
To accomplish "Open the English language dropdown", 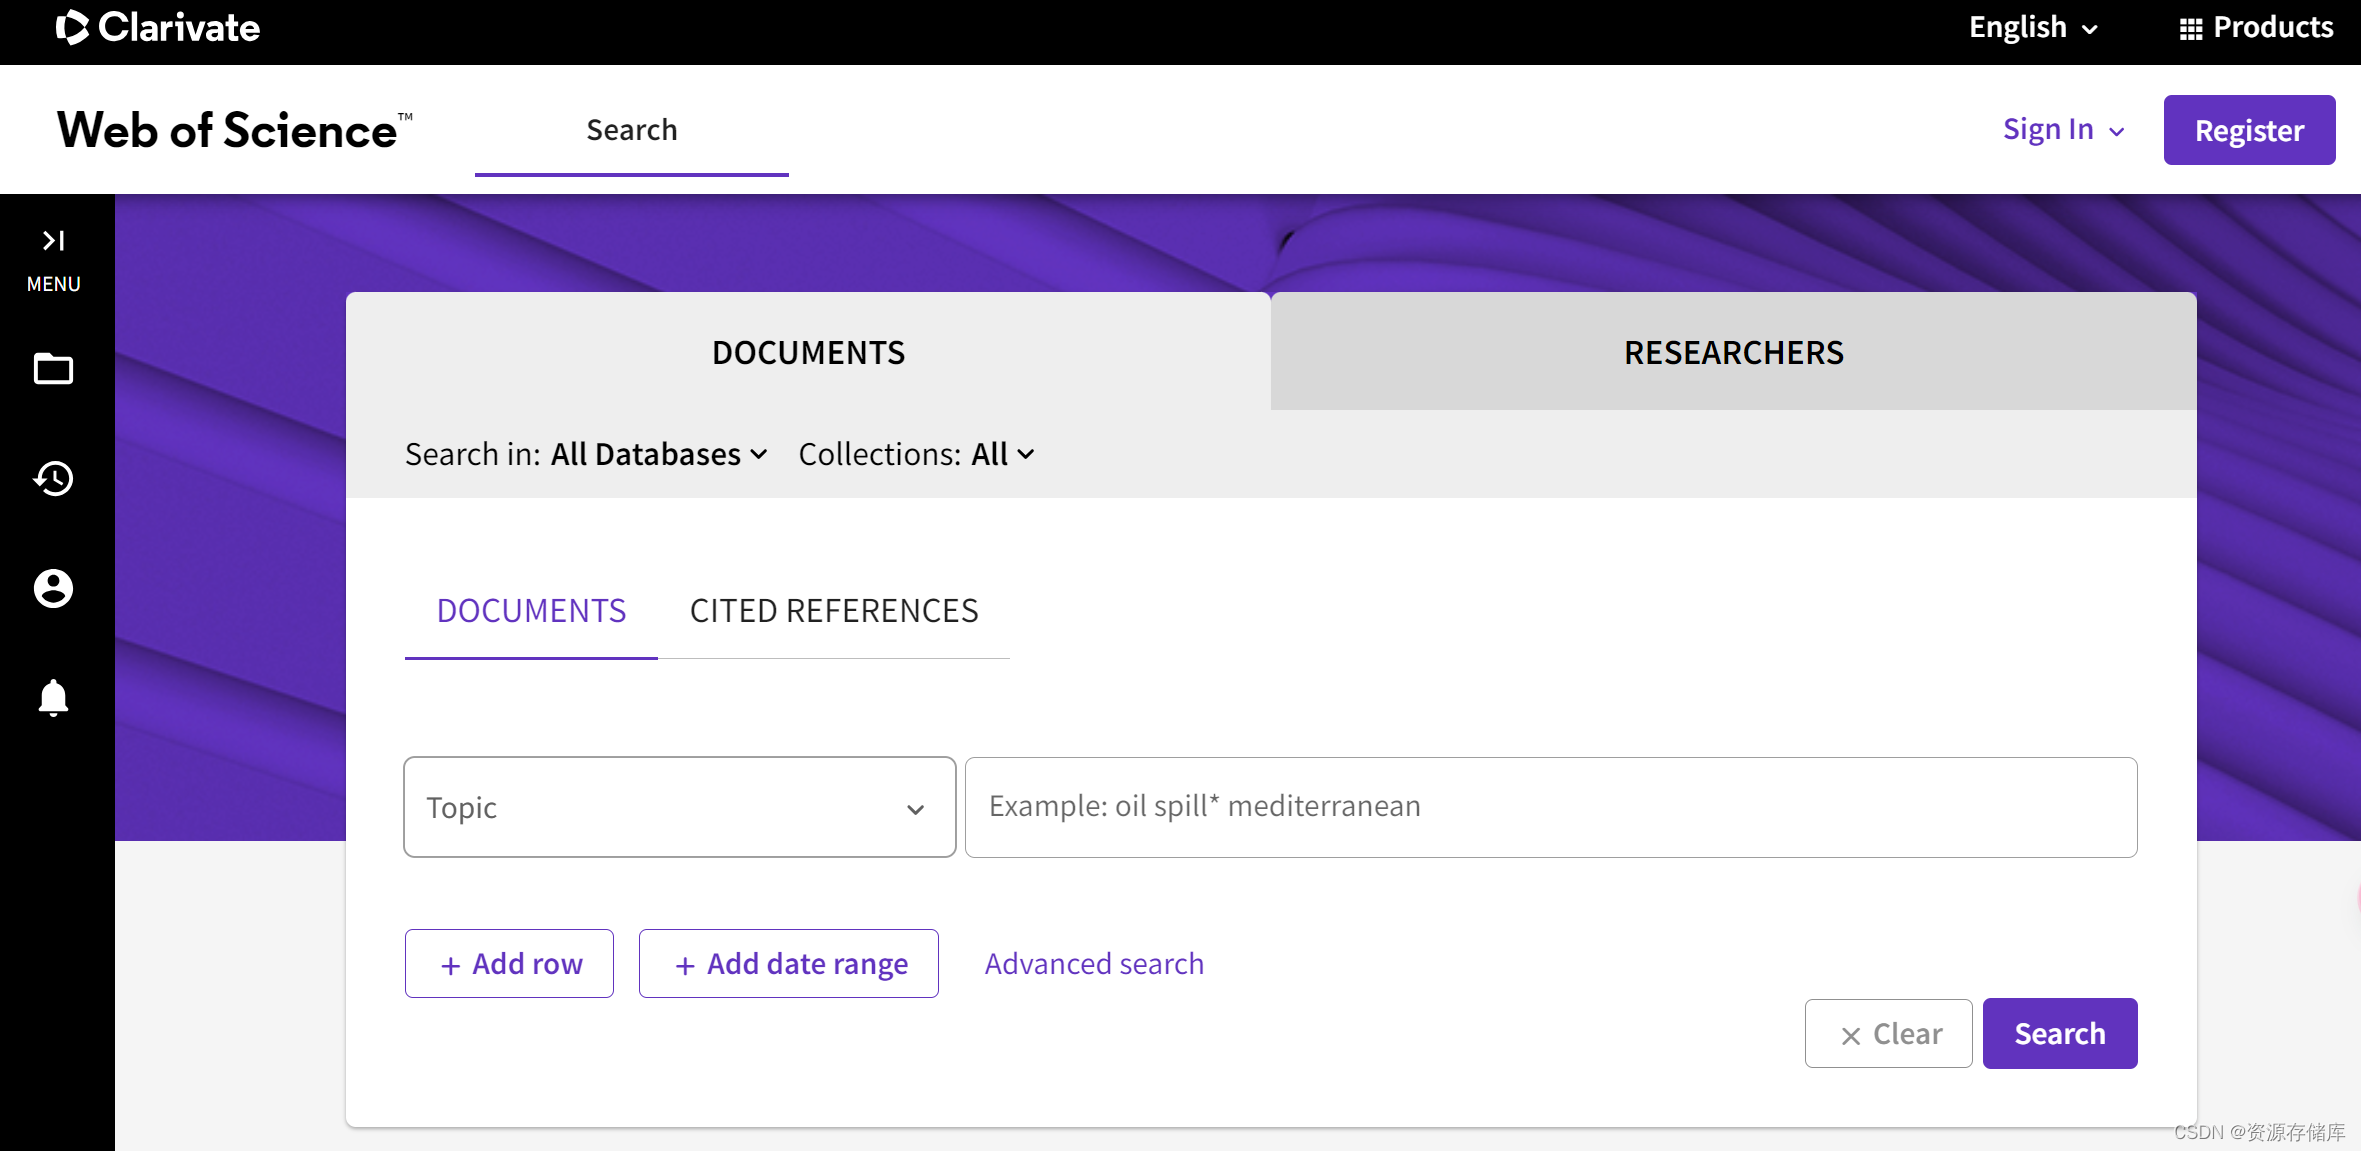I will pyautogui.click(x=2032, y=27).
